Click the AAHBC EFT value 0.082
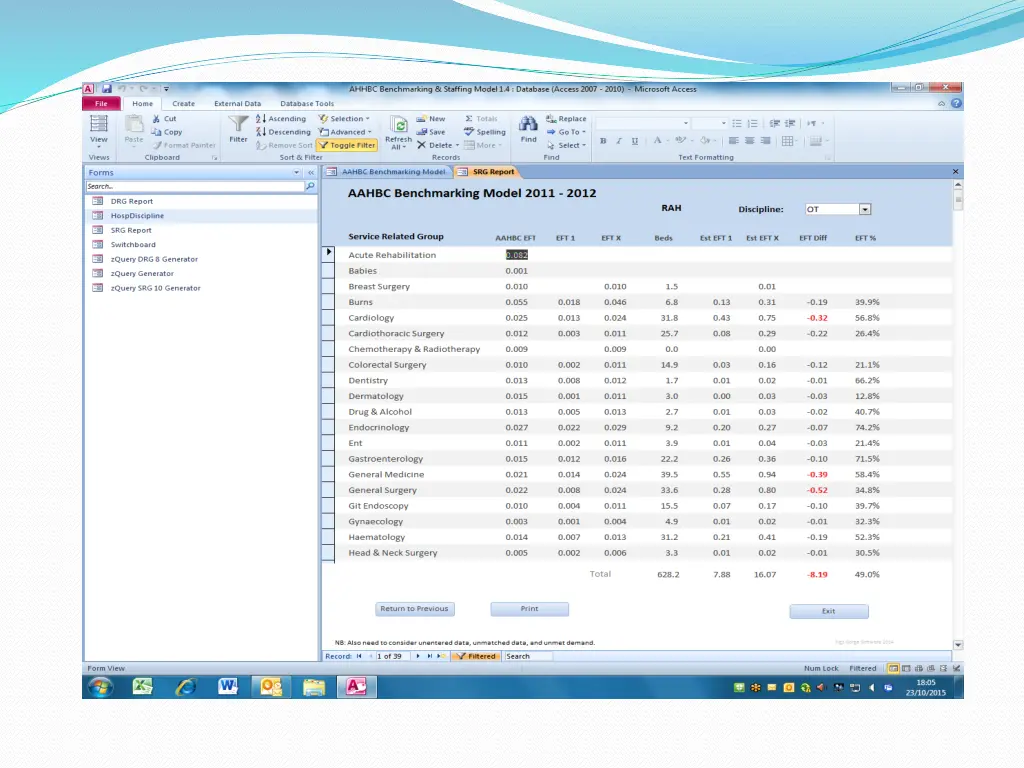 point(517,255)
